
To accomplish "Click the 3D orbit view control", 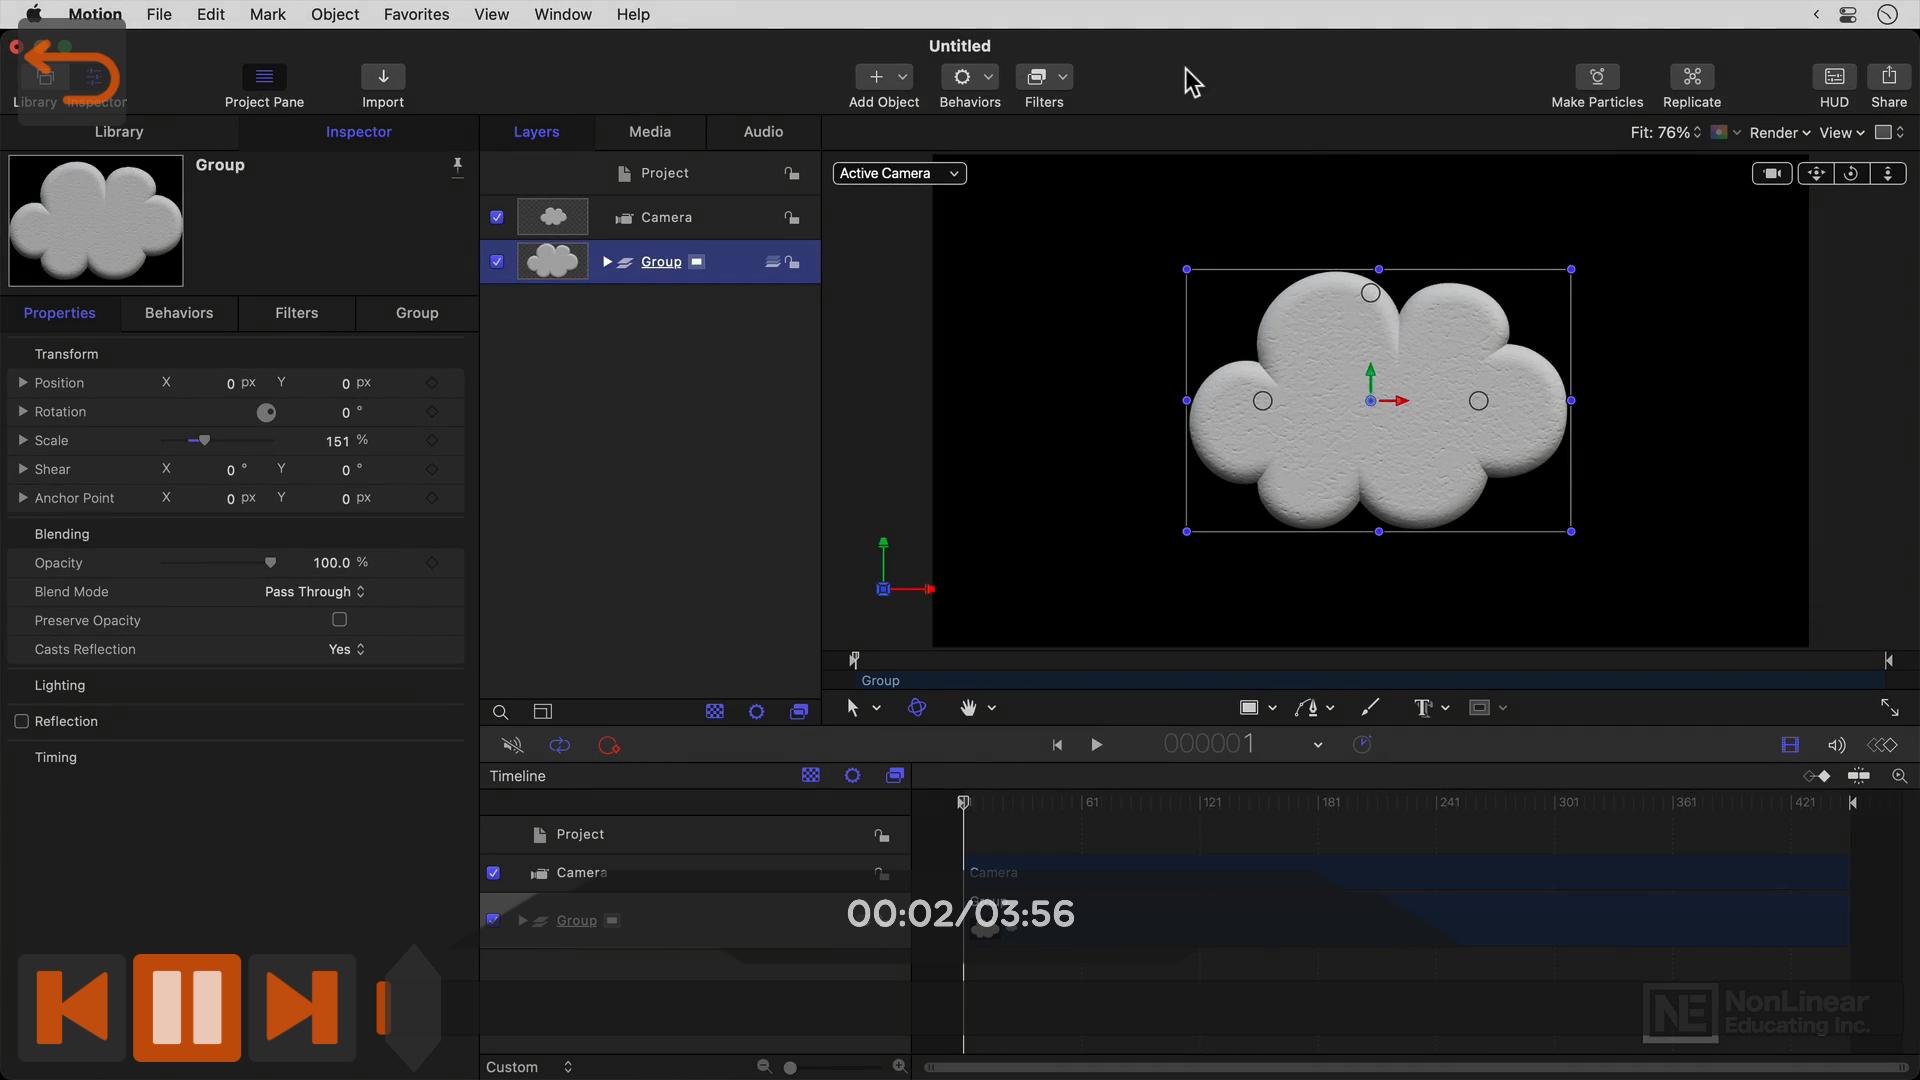I will (x=1851, y=173).
